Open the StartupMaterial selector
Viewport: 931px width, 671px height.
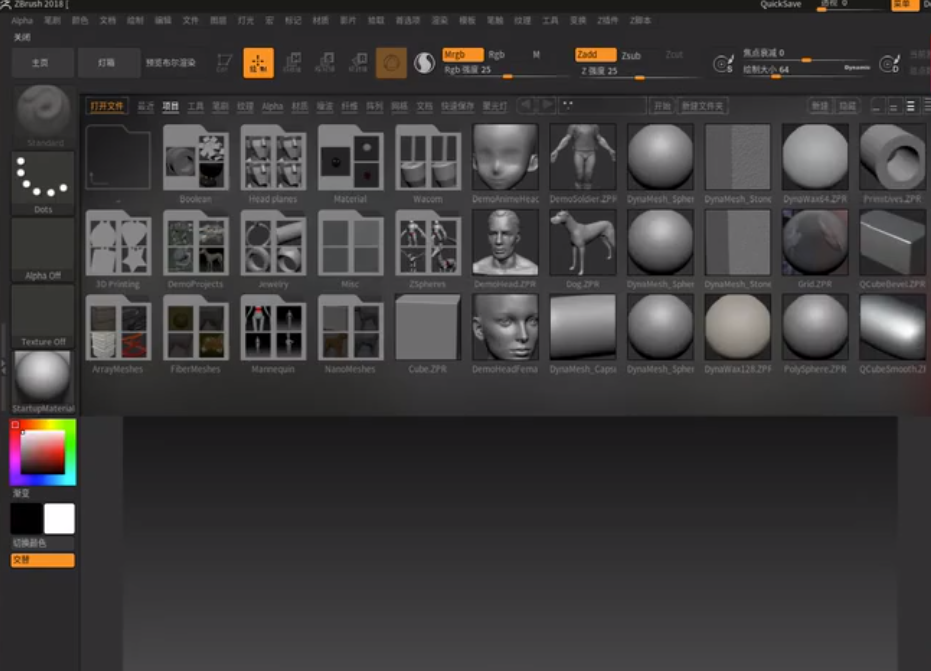pos(43,382)
